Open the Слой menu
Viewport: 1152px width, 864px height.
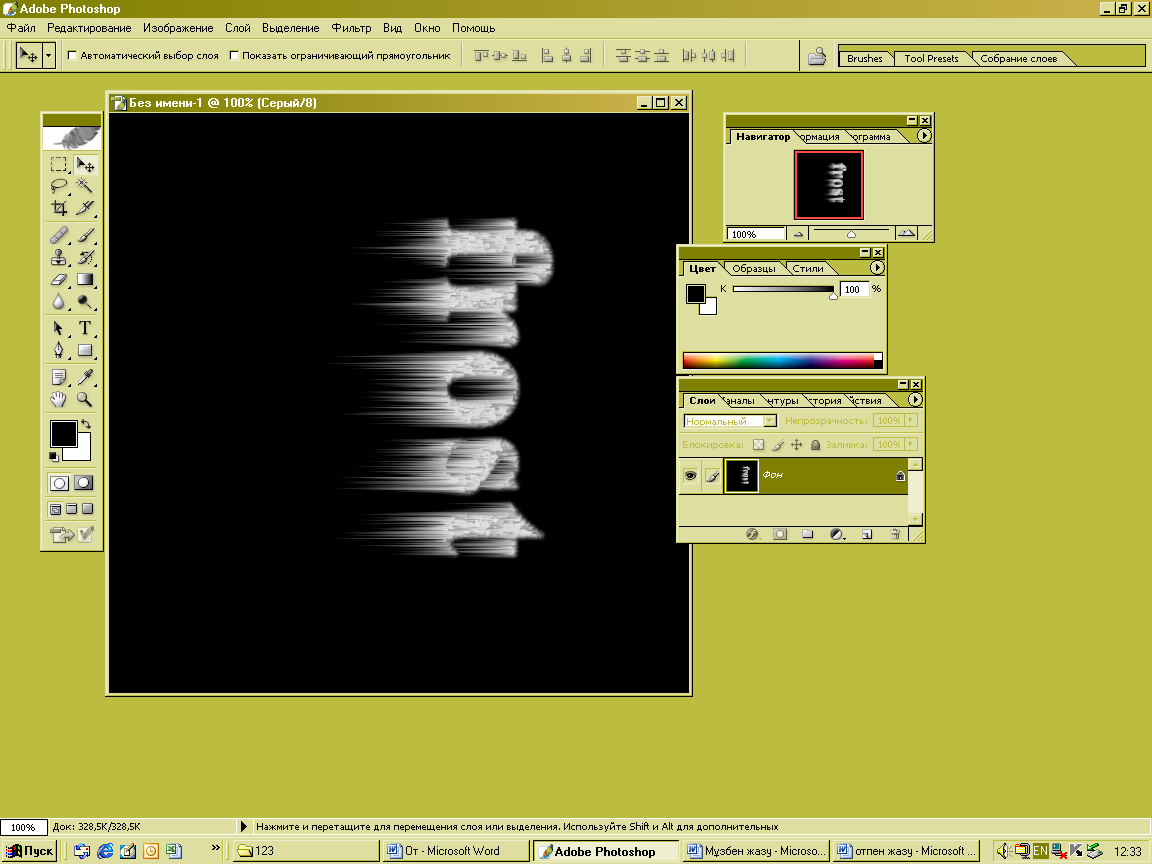point(237,28)
